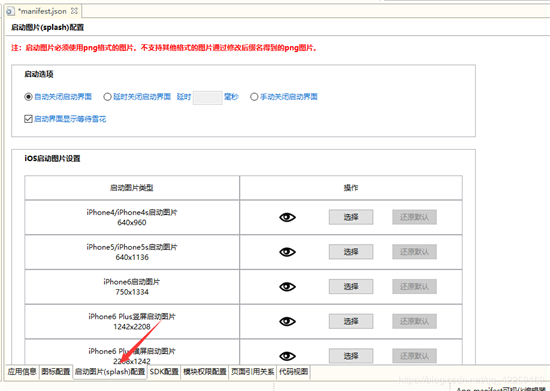Viewport: 550px width, 391px height.
Task: Click the 启动图片类型 column header
Action: [132, 188]
